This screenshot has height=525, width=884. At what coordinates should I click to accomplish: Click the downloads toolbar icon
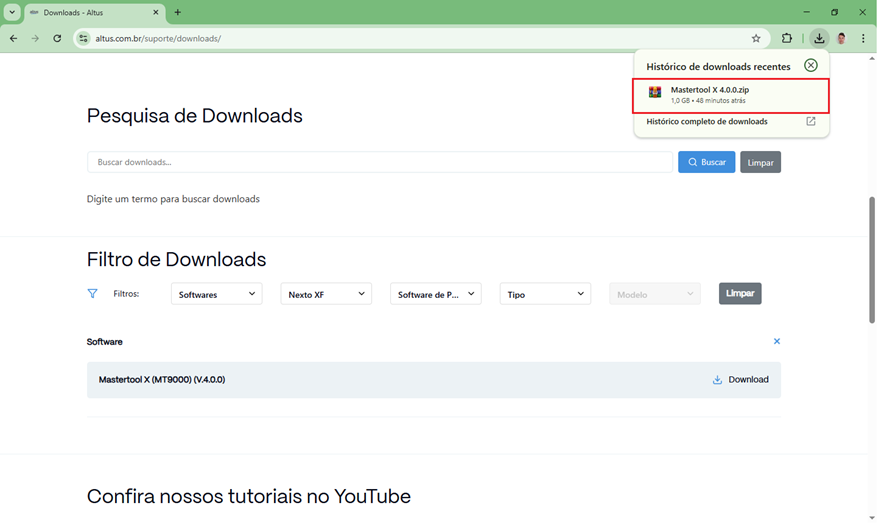(x=819, y=38)
